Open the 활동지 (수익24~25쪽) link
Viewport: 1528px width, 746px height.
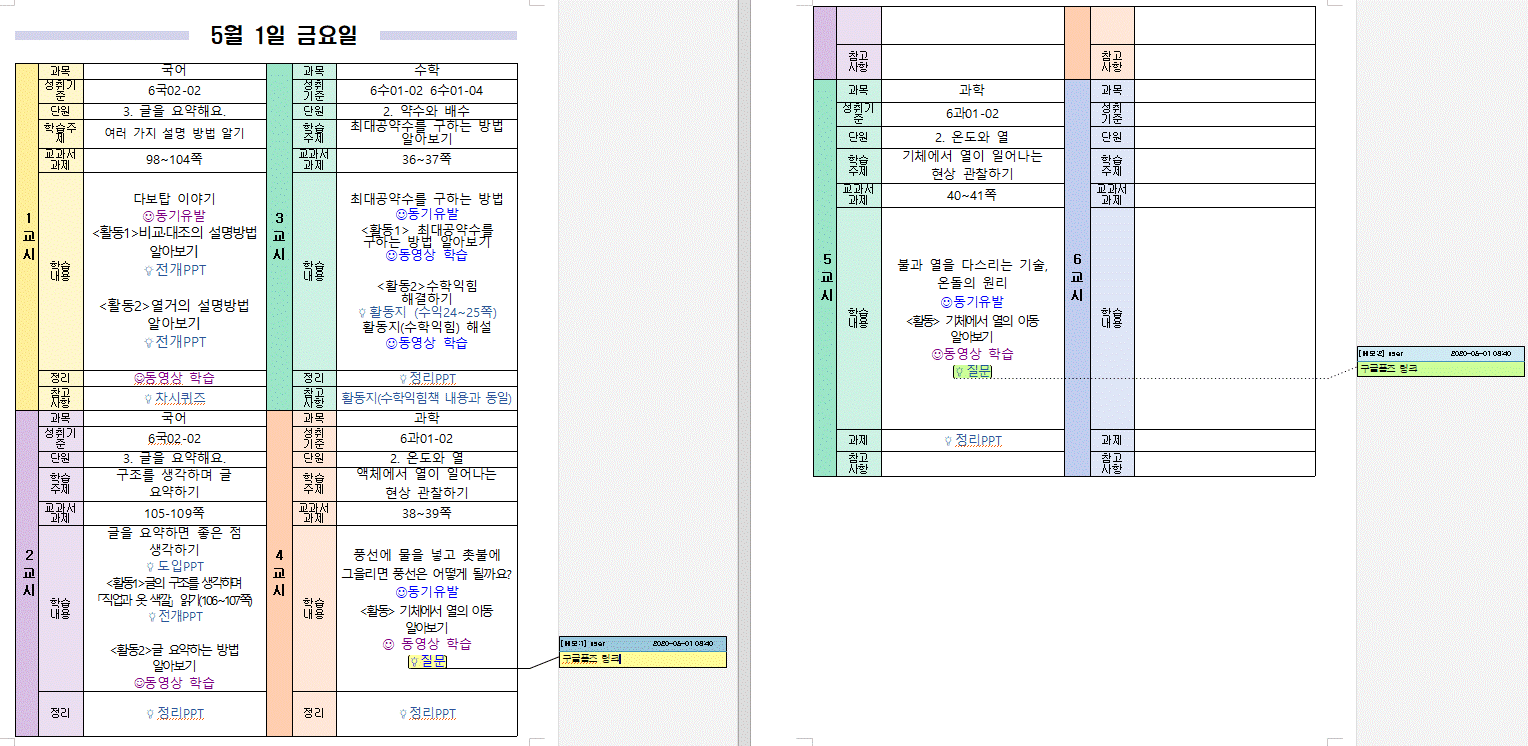(427, 312)
